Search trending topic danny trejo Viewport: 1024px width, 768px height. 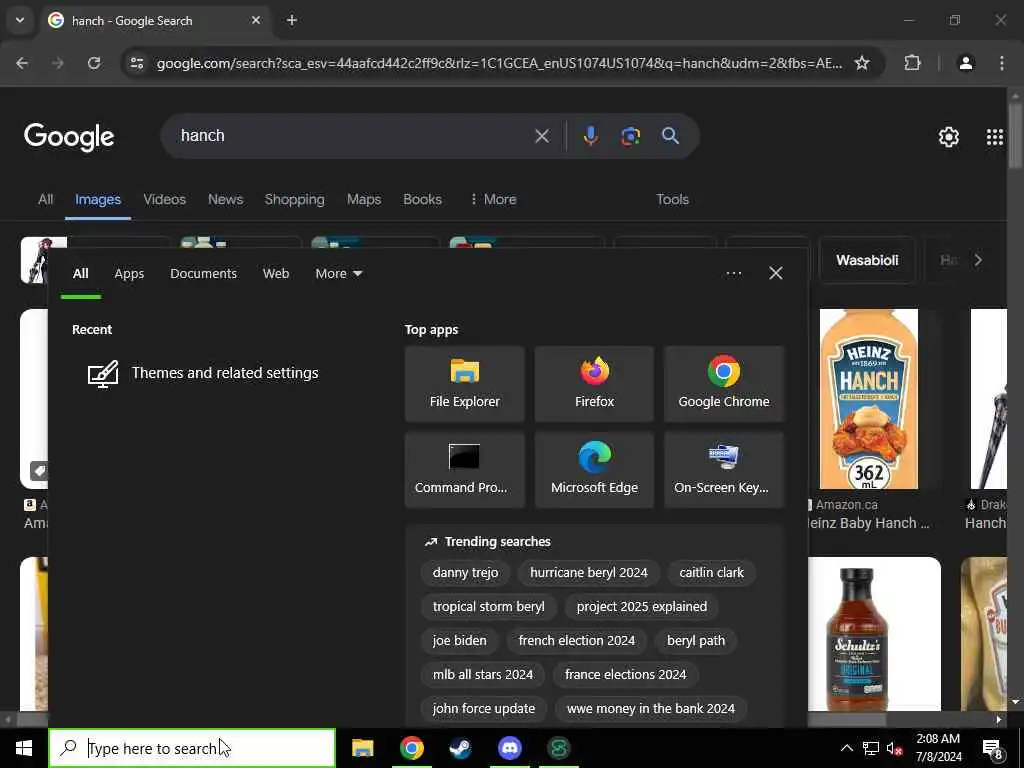tap(465, 573)
